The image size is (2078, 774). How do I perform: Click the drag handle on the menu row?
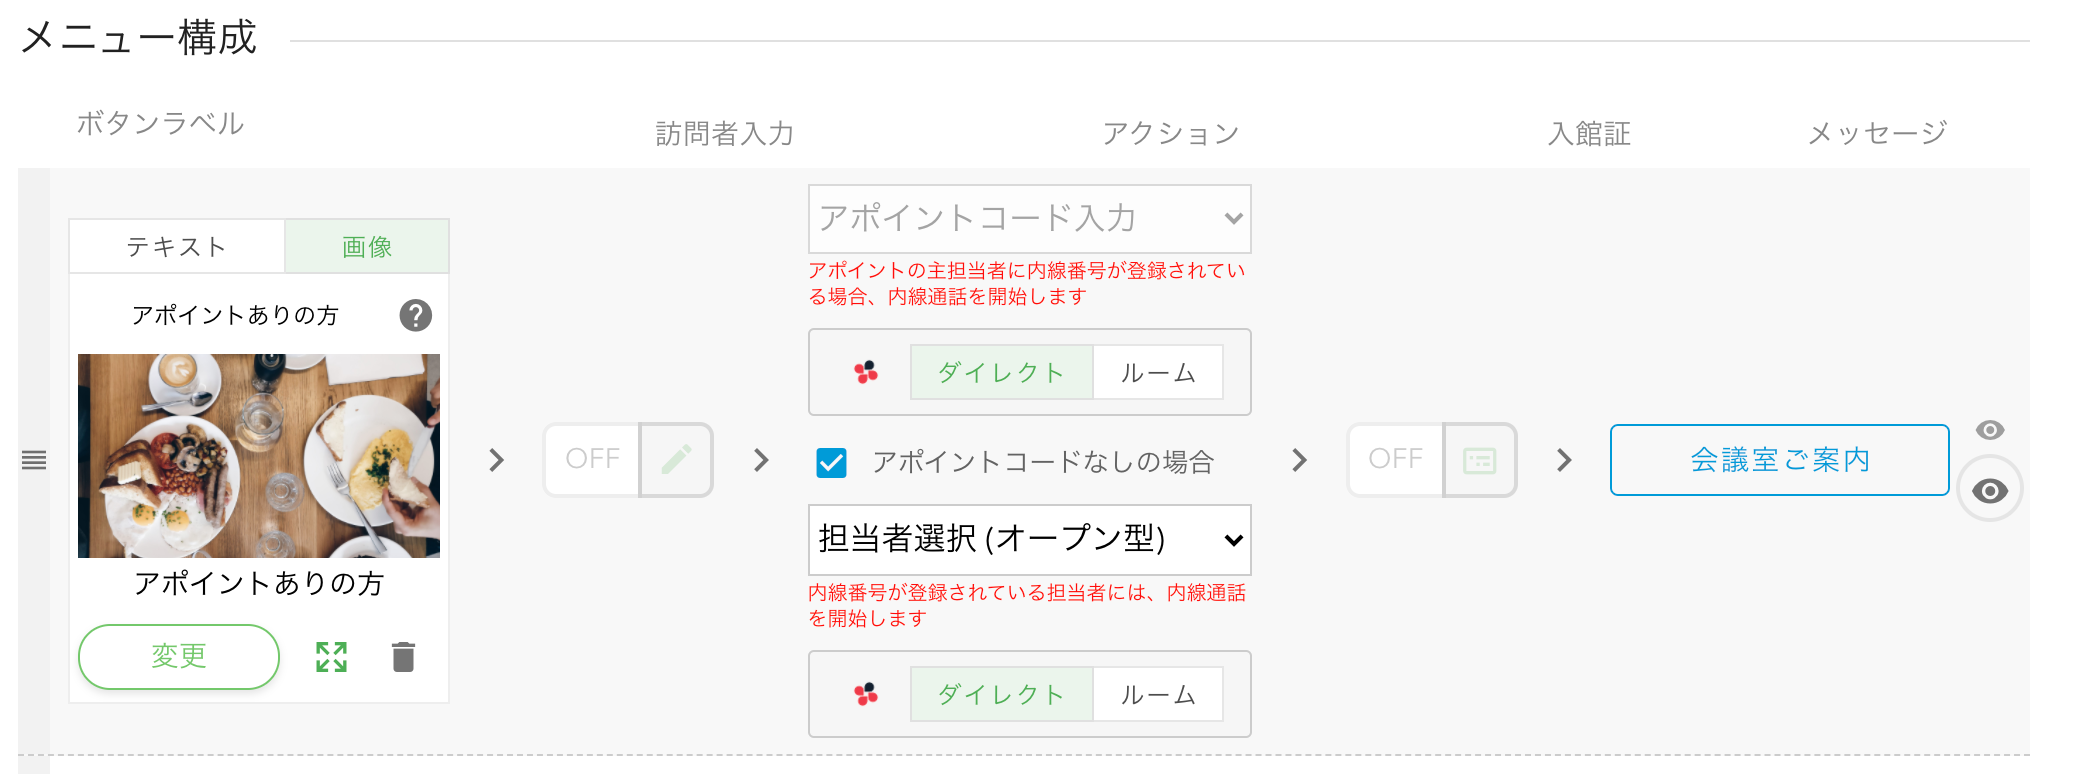click(34, 460)
